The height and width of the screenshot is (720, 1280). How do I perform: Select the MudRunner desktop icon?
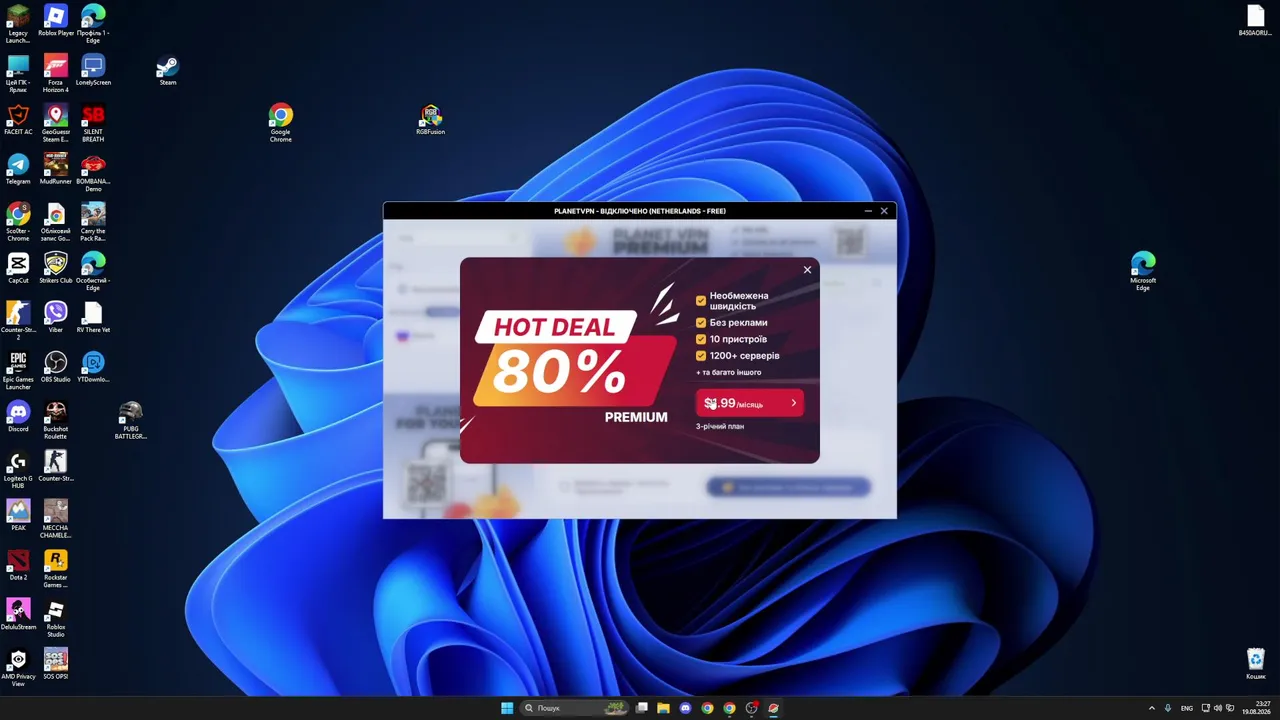[56, 169]
